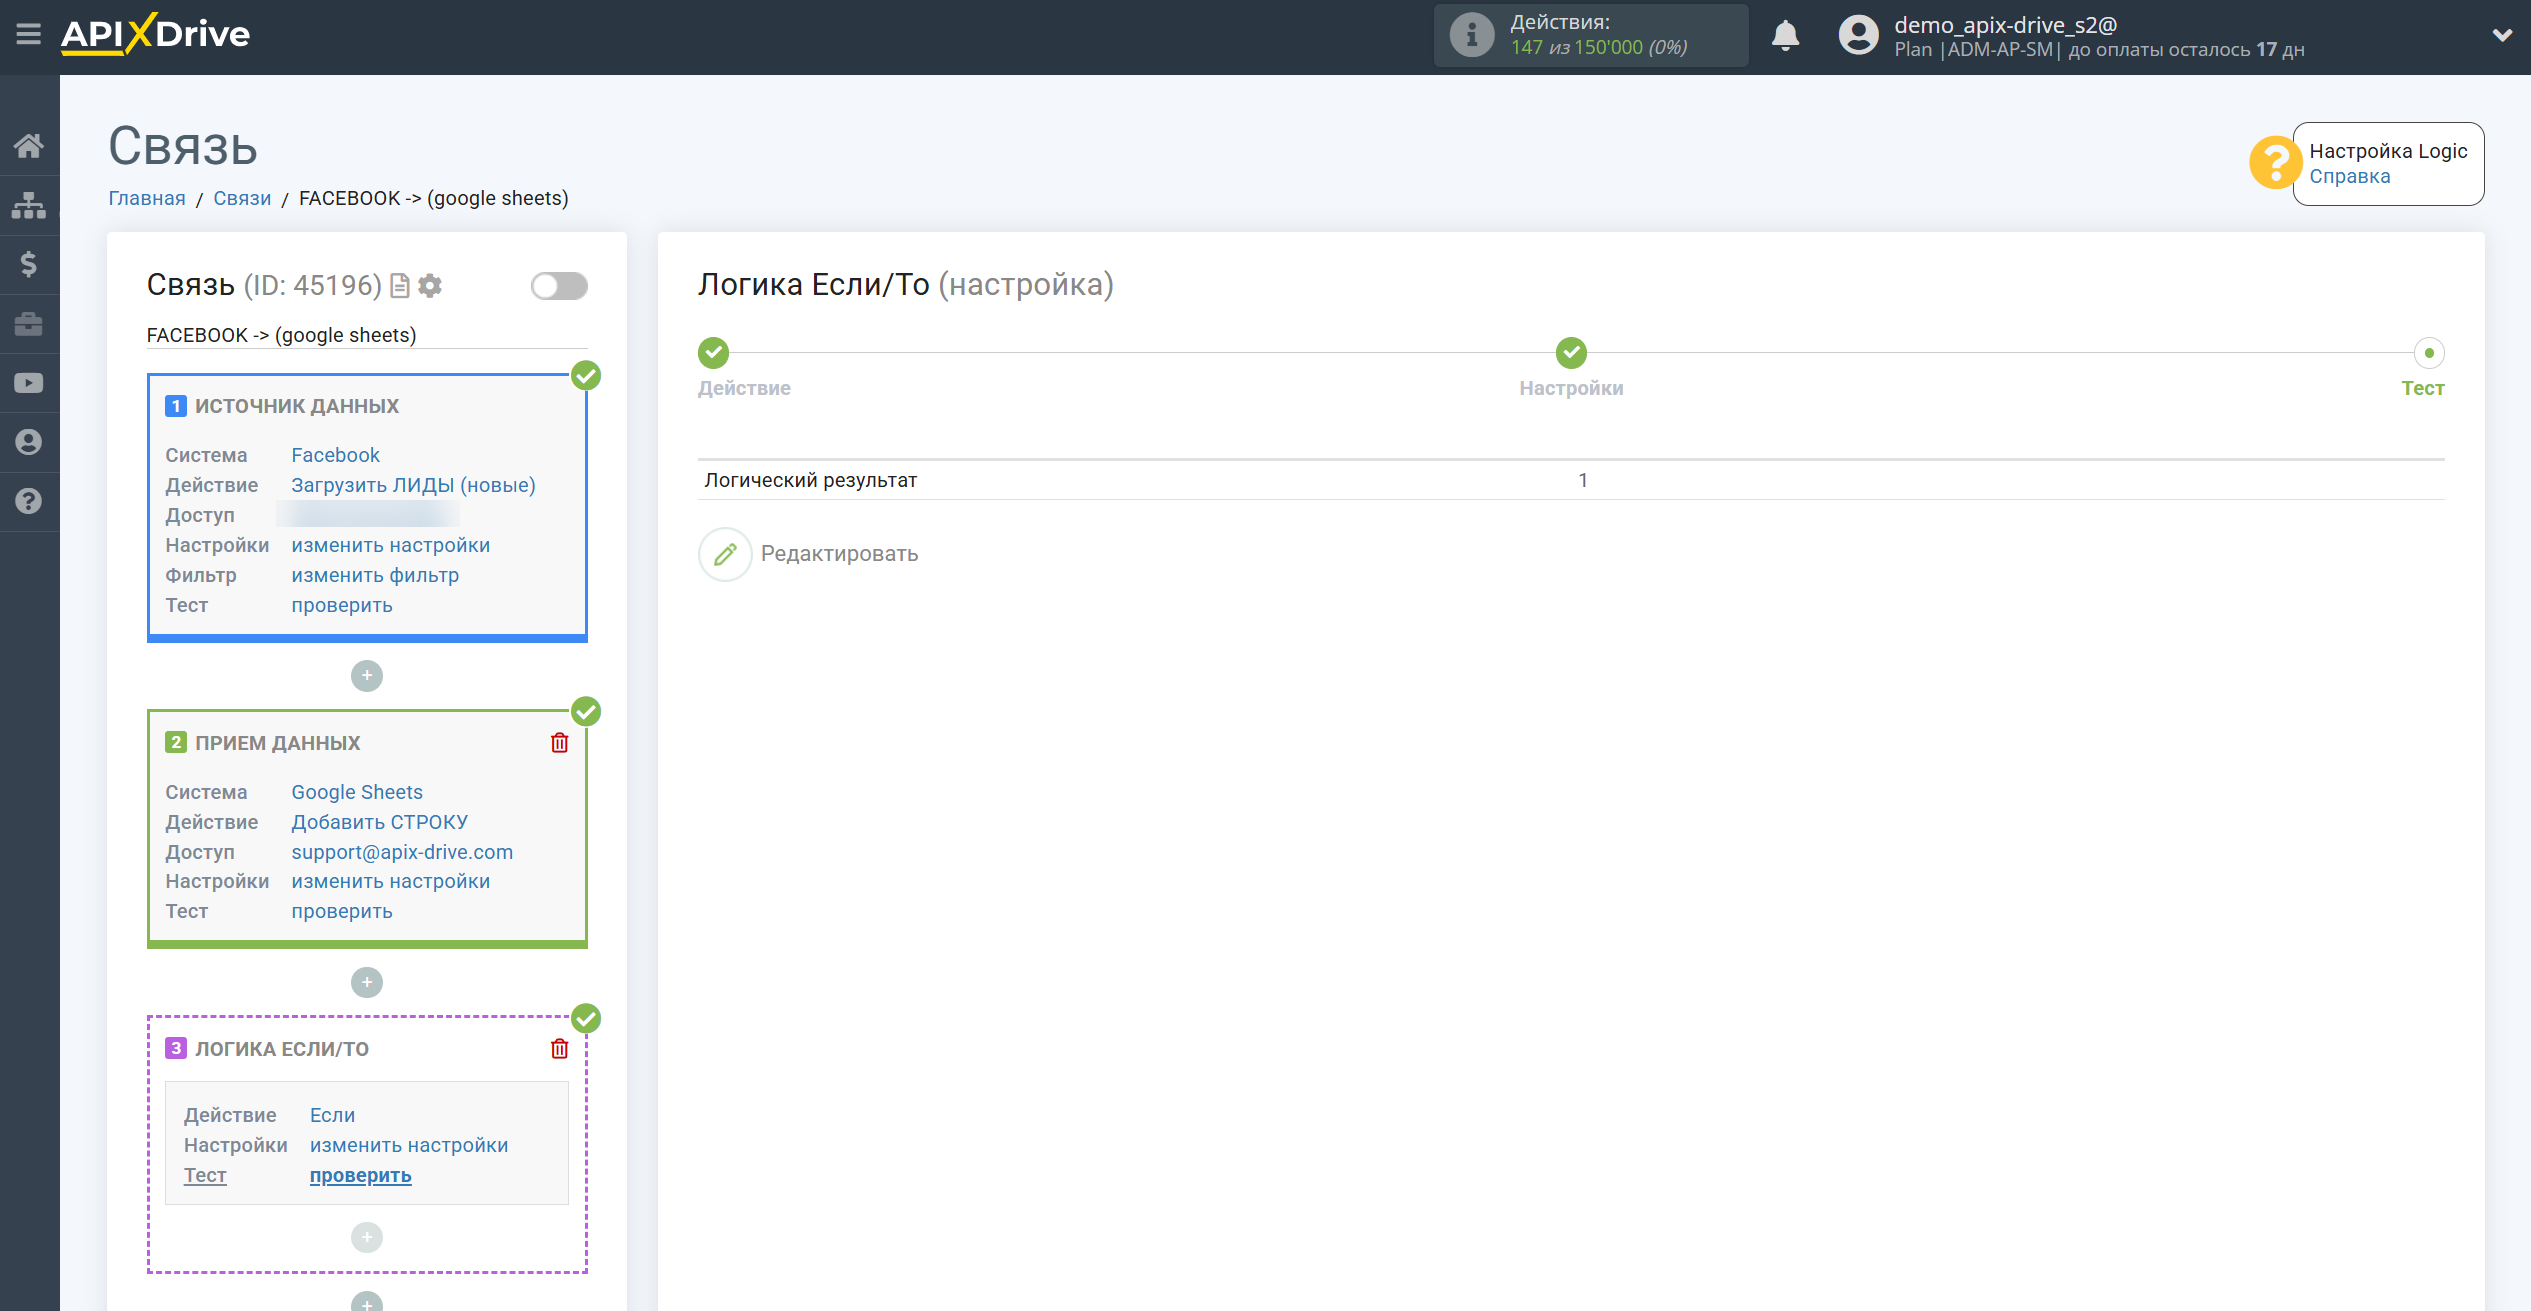Add step after the data source block

pos(367,676)
